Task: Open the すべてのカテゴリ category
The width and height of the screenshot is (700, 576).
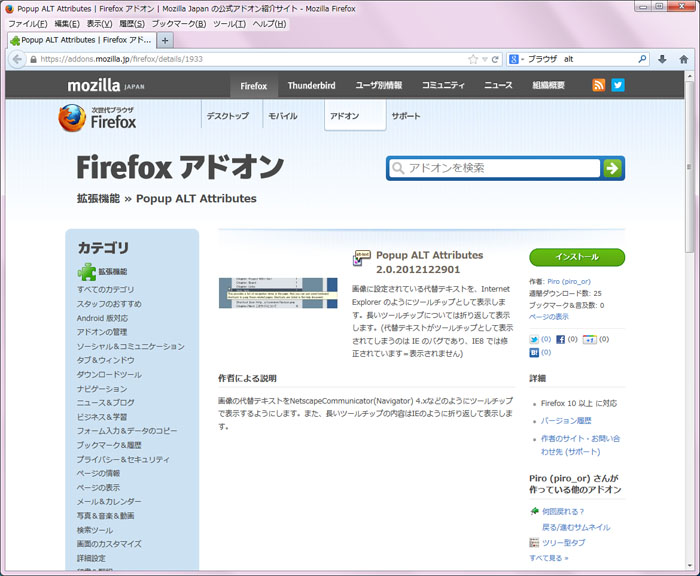Action: 105,289
